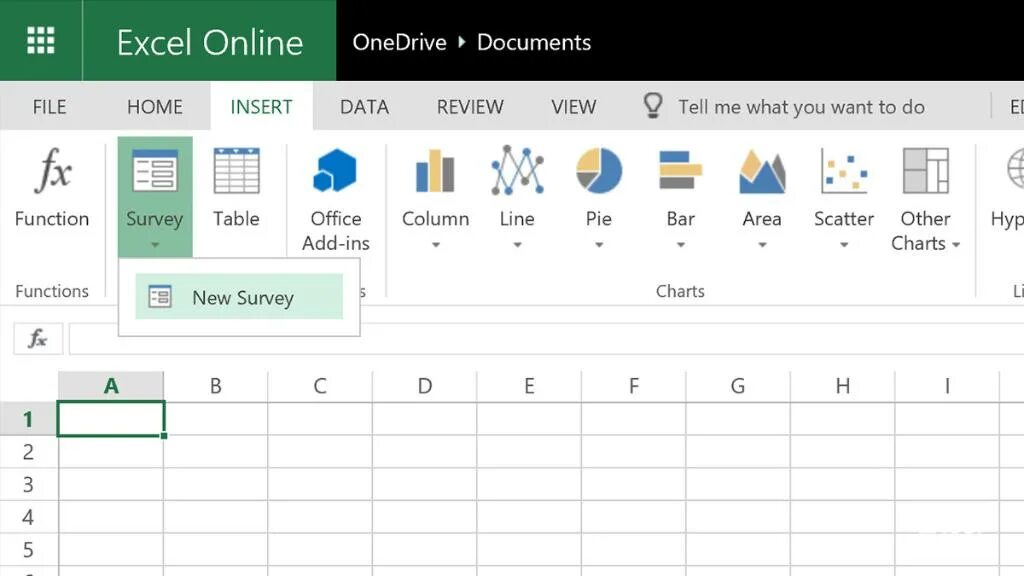Open the app launcher waffle icon
The image size is (1024, 576).
point(40,40)
